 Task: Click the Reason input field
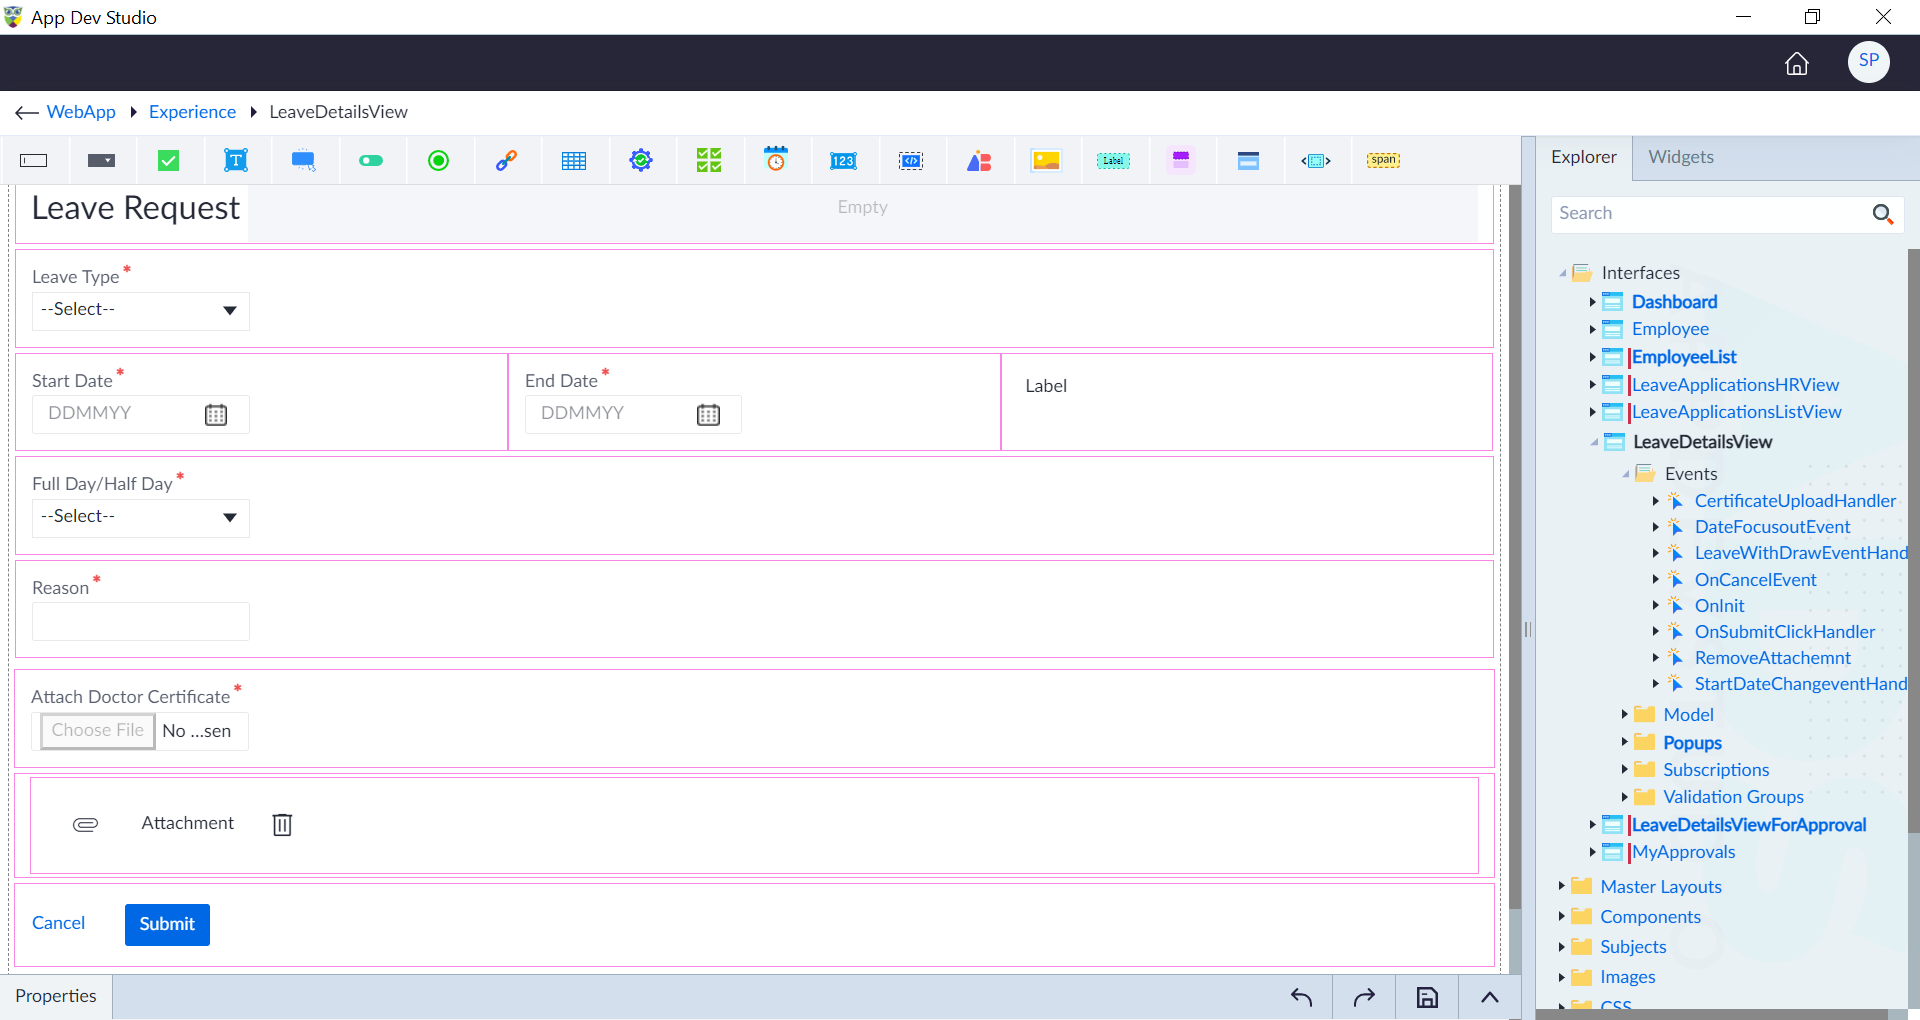(x=141, y=621)
